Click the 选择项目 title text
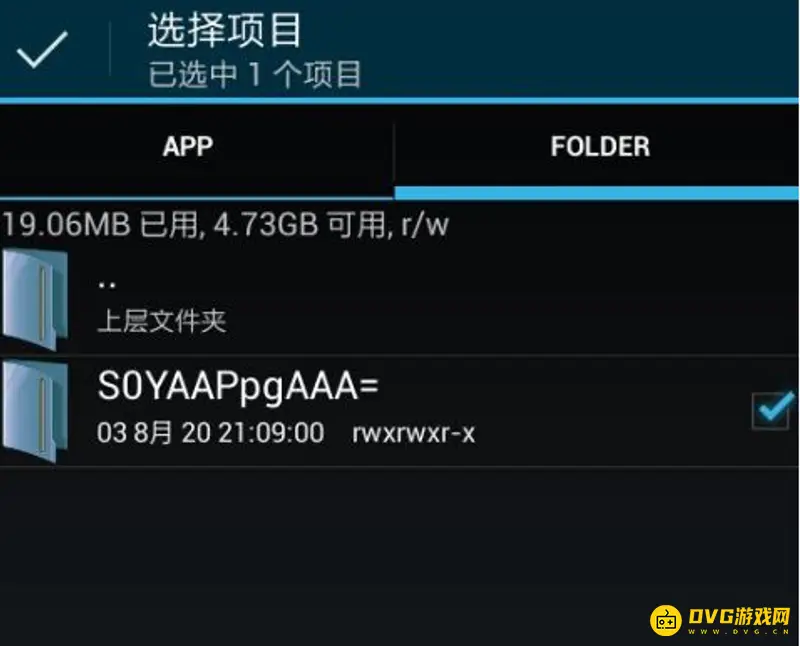 (224, 30)
